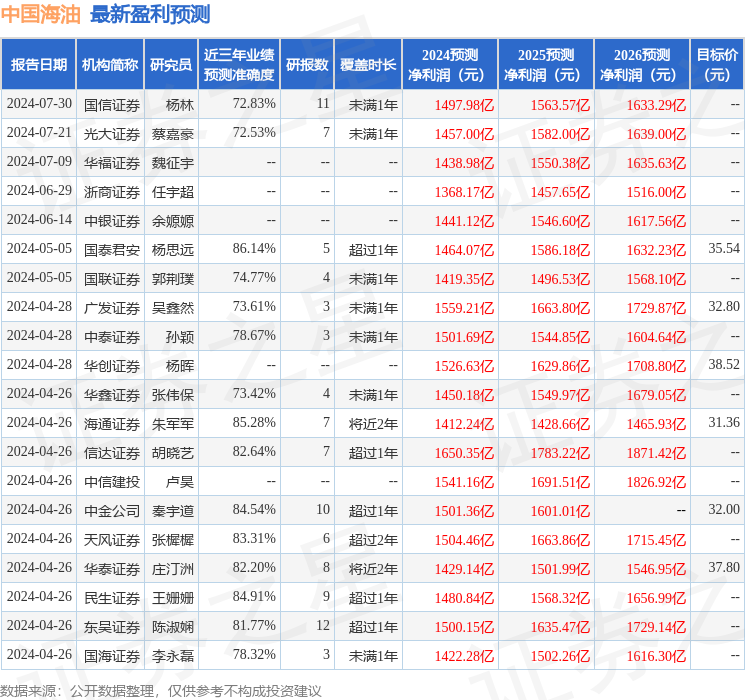Click the 报告日期 column header
Screen dimensions: 745x700
pyautogui.click(x=38, y=65)
